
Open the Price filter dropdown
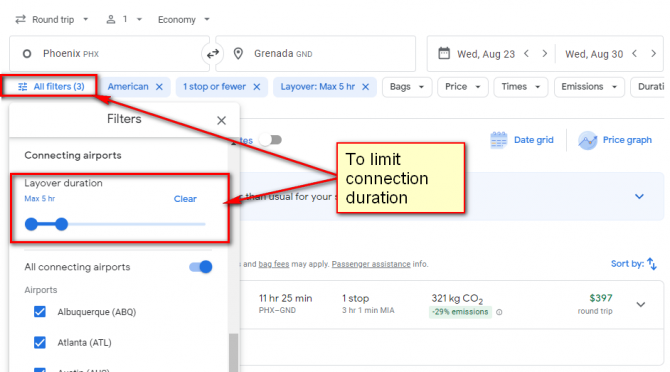tap(463, 87)
